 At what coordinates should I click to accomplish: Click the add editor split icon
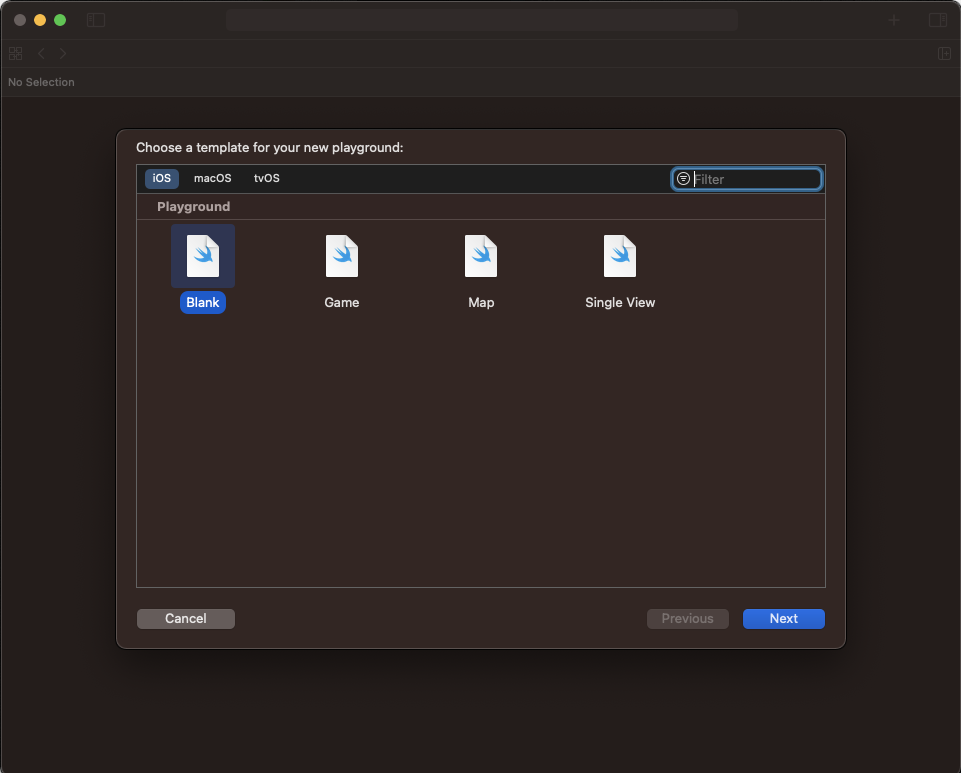[x=944, y=54]
